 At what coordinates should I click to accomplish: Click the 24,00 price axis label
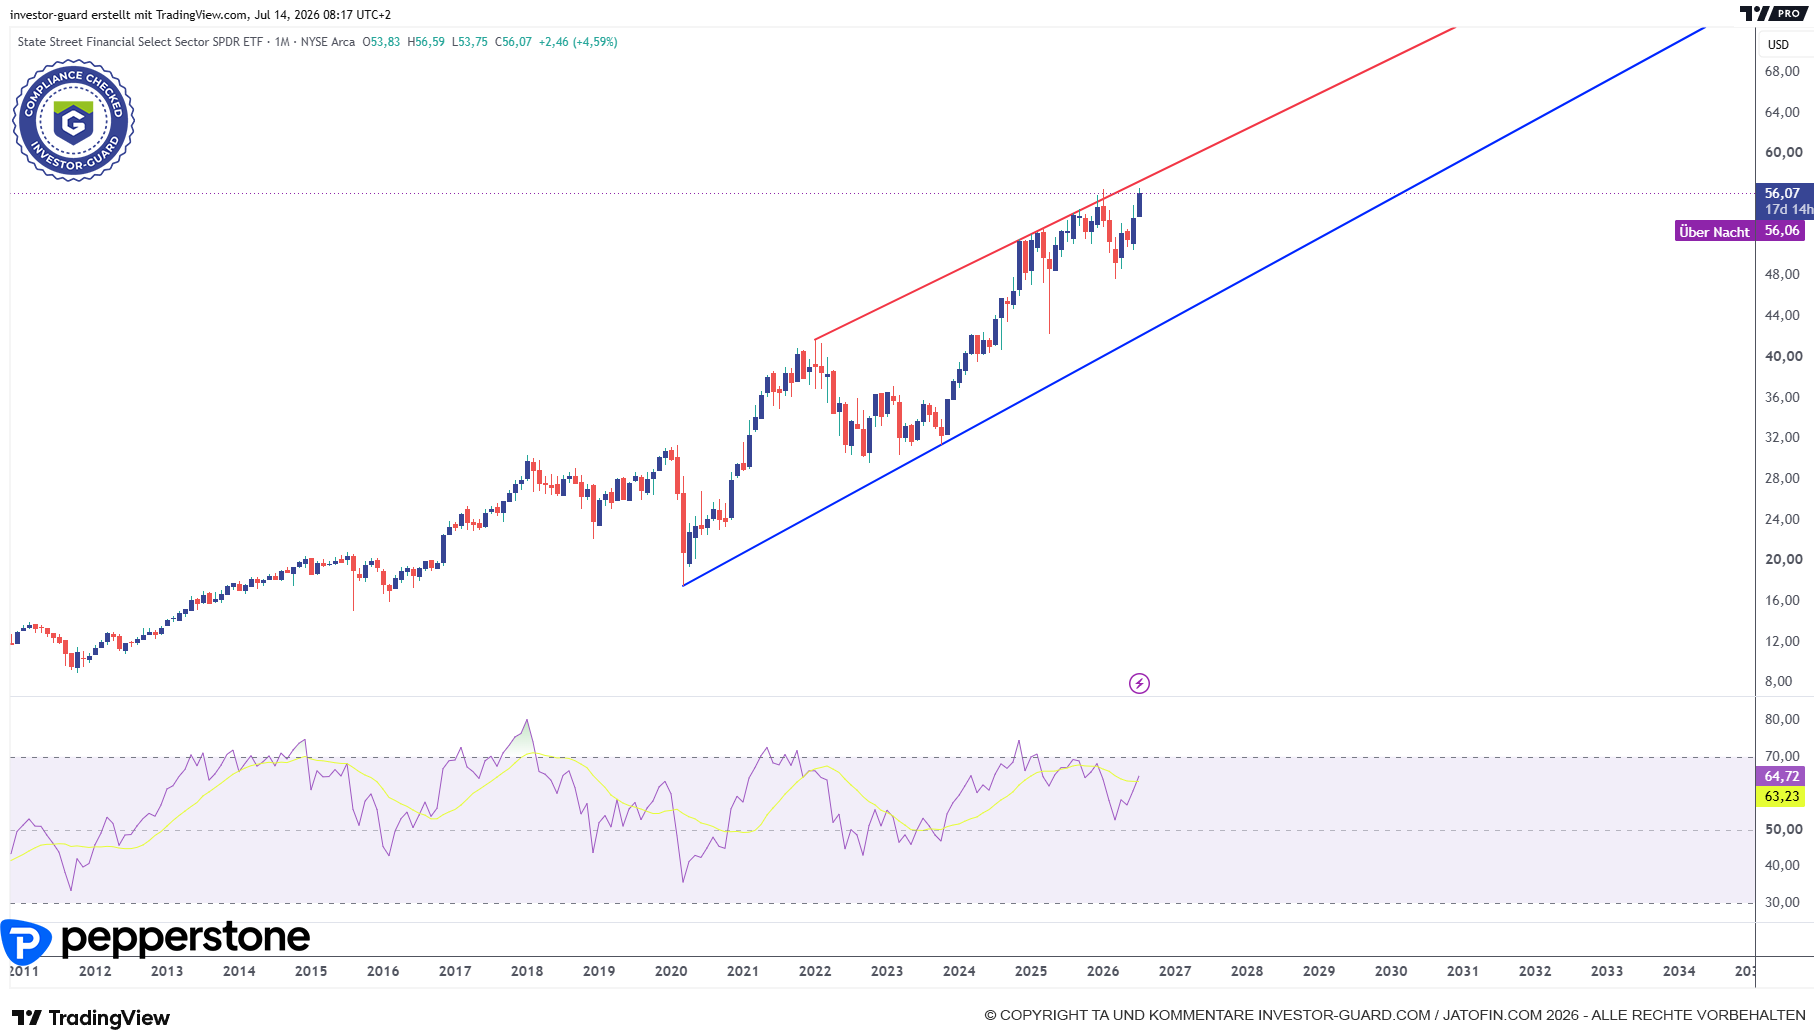point(1782,519)
